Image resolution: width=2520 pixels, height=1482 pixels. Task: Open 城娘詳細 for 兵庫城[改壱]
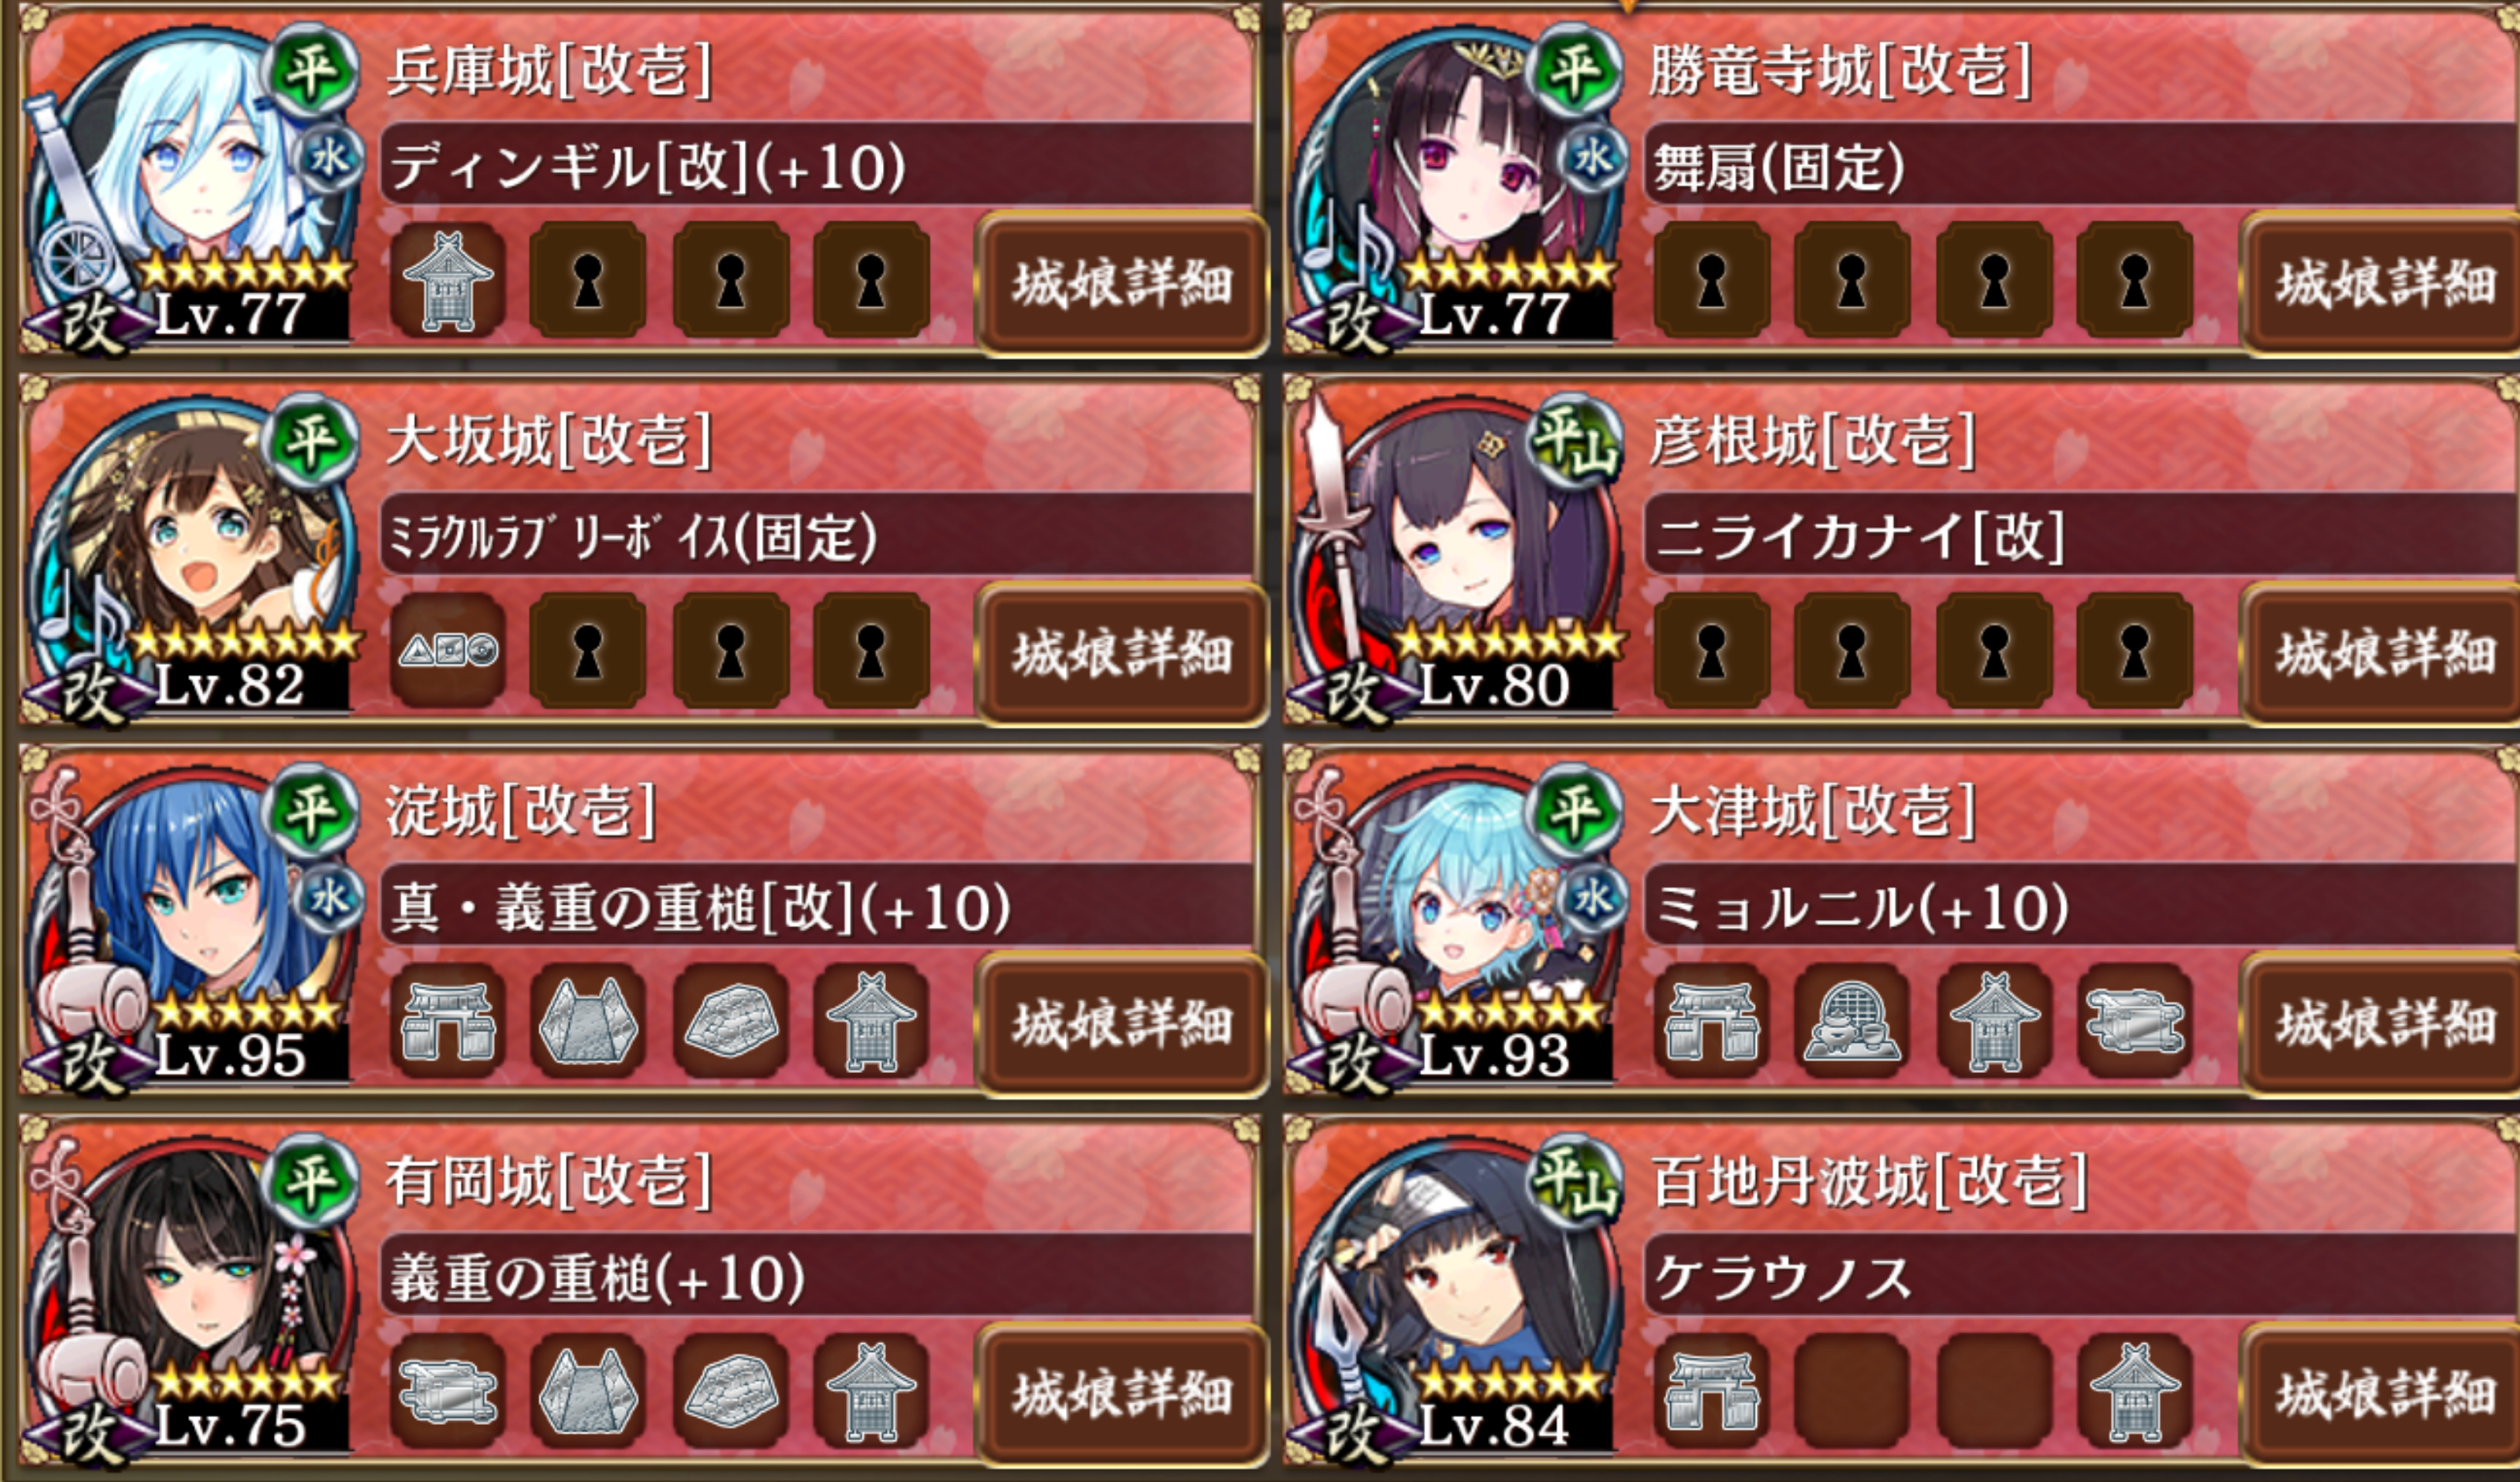point(1122,283)
